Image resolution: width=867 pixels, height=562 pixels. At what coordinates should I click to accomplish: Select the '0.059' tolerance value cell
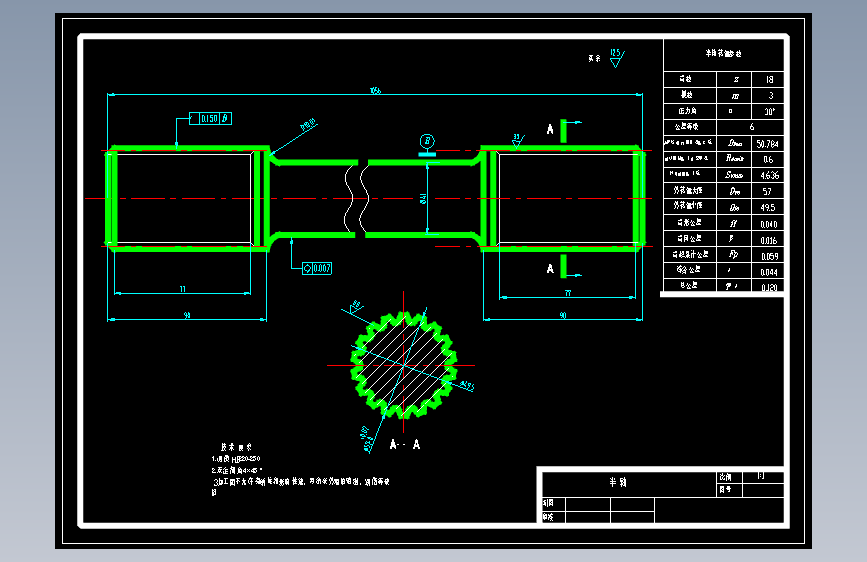click(x=767, y=256)
